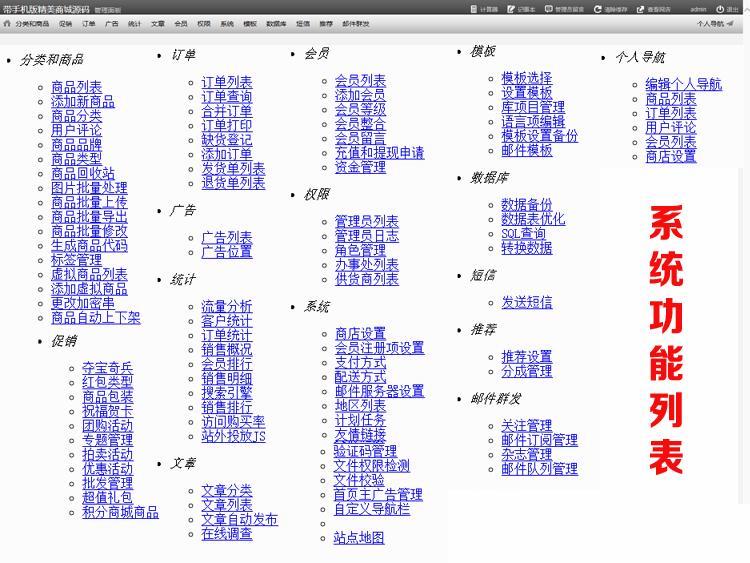Open the 支付方式 link
Viewport: 750px width, 563px height.
click(x=360, y=363)
